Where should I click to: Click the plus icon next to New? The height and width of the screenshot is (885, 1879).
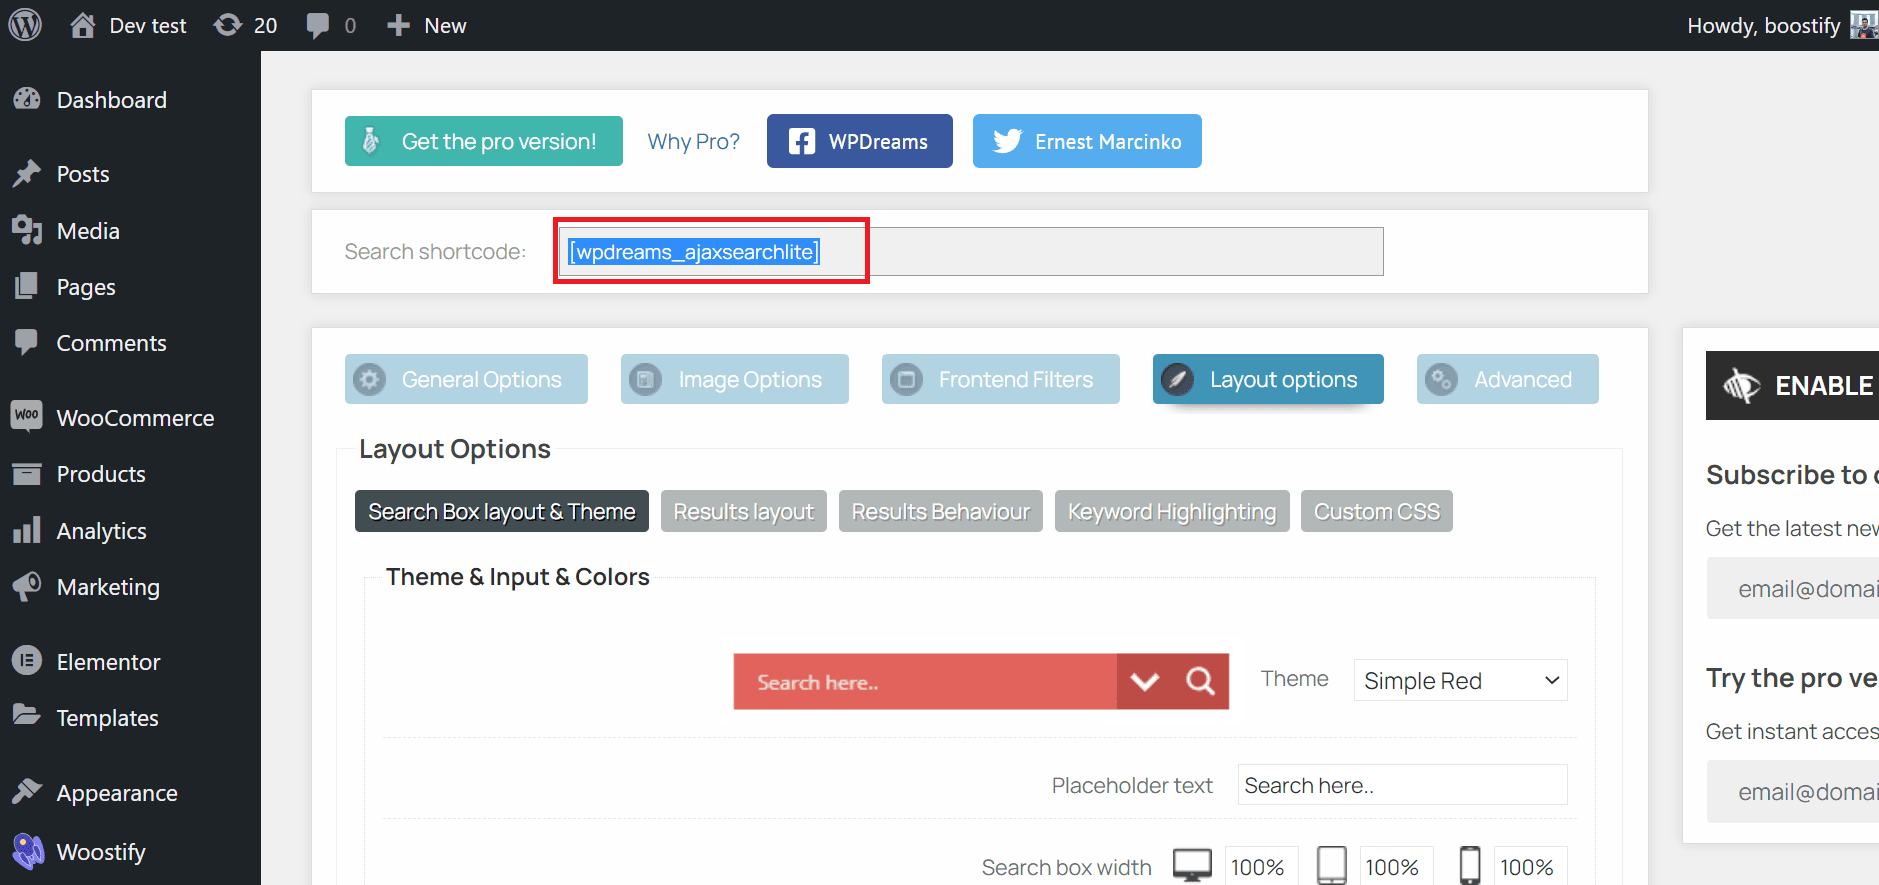point(398,25)
